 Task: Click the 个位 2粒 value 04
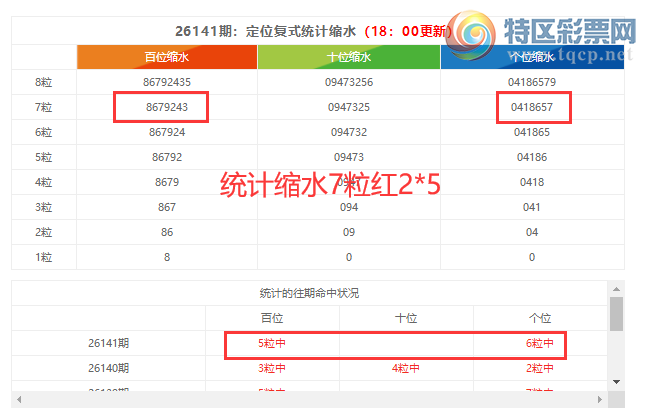pyautogui.click(x=532, y=232)
